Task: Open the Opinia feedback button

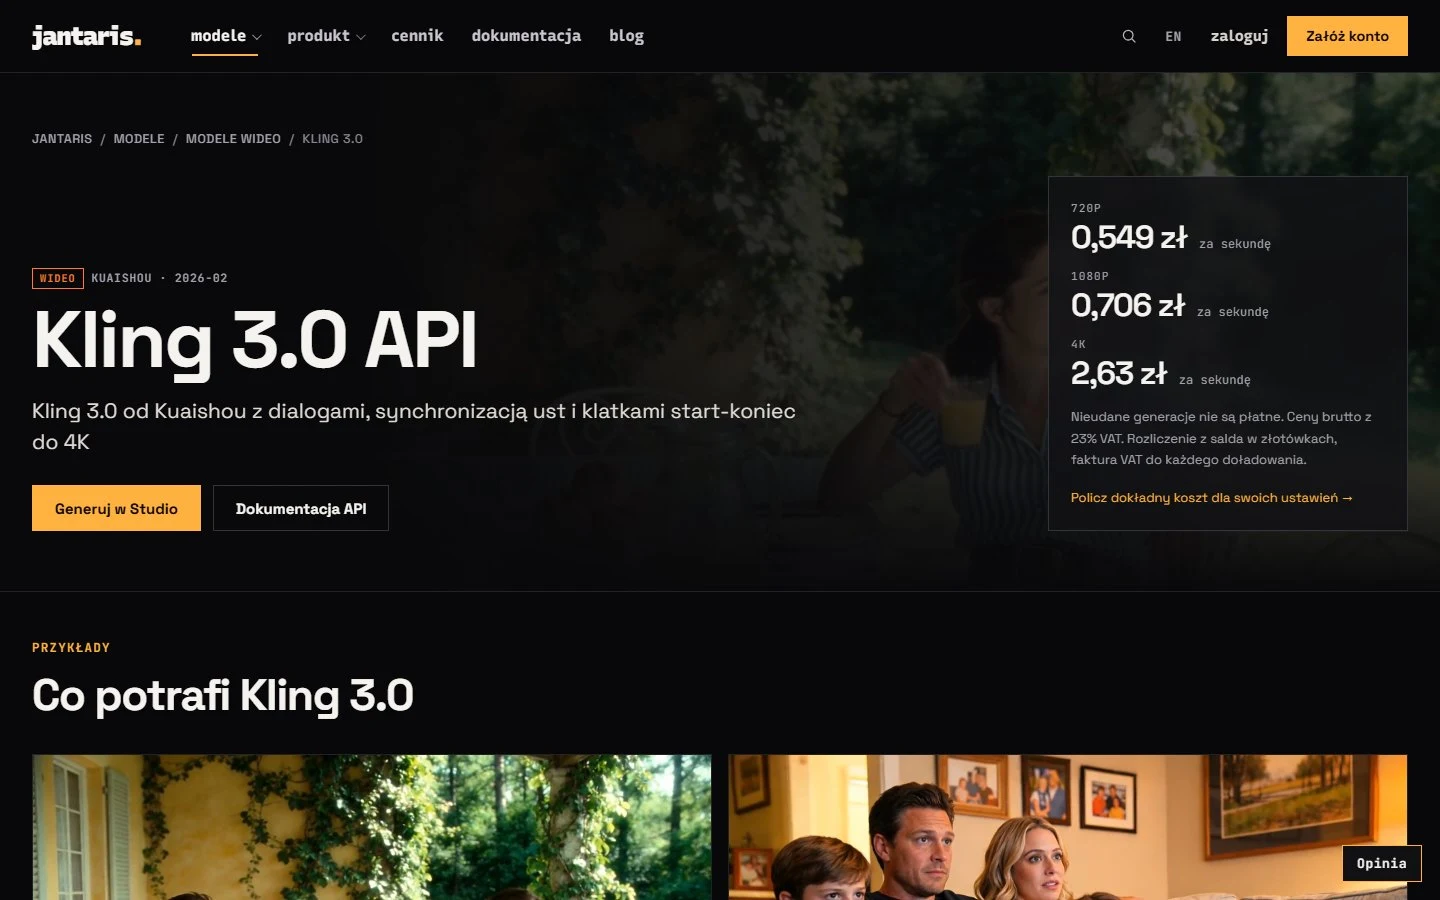Action: coord(1381,864)
